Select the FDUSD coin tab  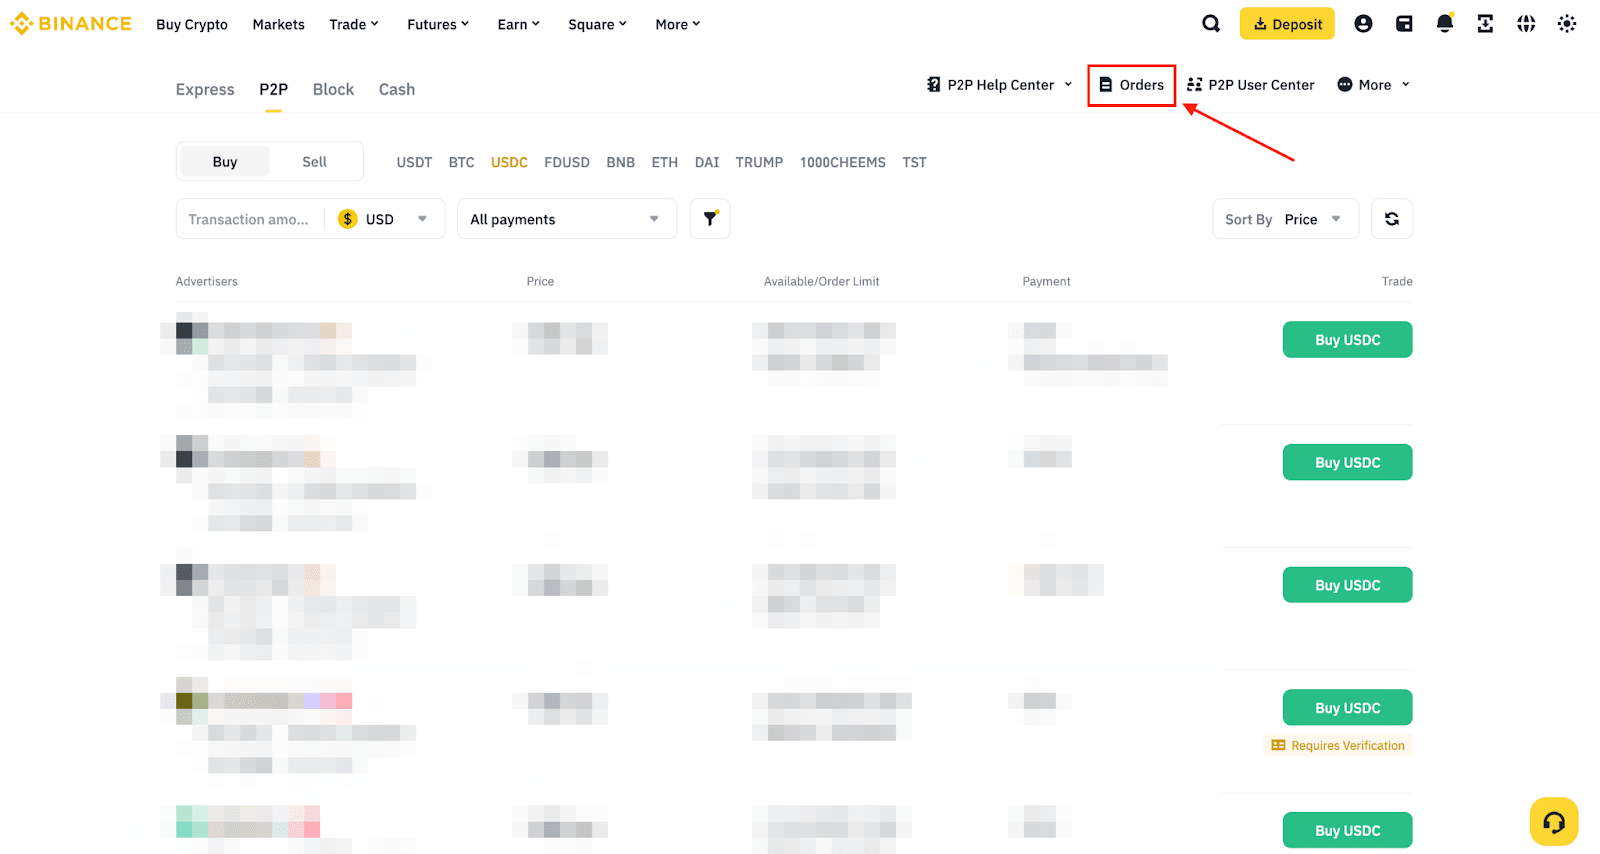[x=567, y=162]
